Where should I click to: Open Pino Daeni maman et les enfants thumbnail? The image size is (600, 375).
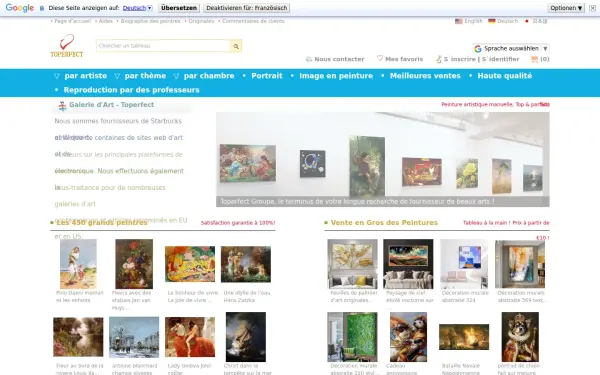tap(78, 264)
